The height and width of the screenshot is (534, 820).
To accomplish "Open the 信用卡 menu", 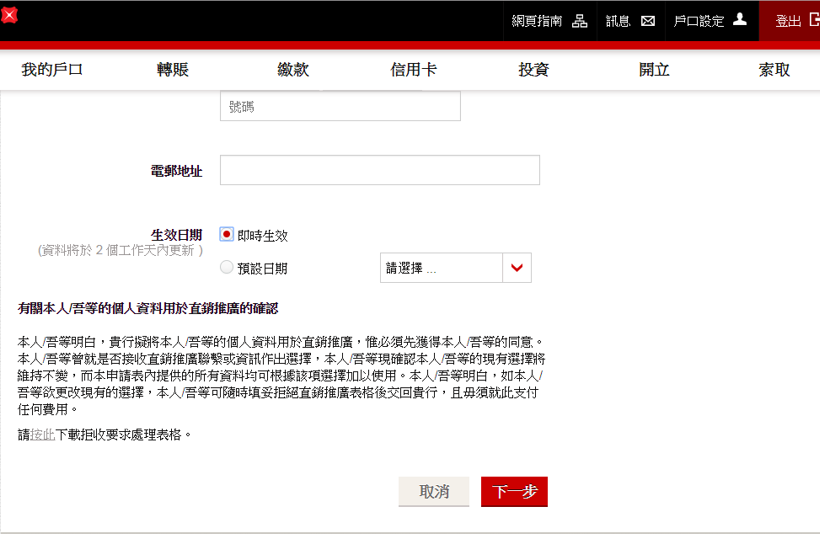I will 413,70.
